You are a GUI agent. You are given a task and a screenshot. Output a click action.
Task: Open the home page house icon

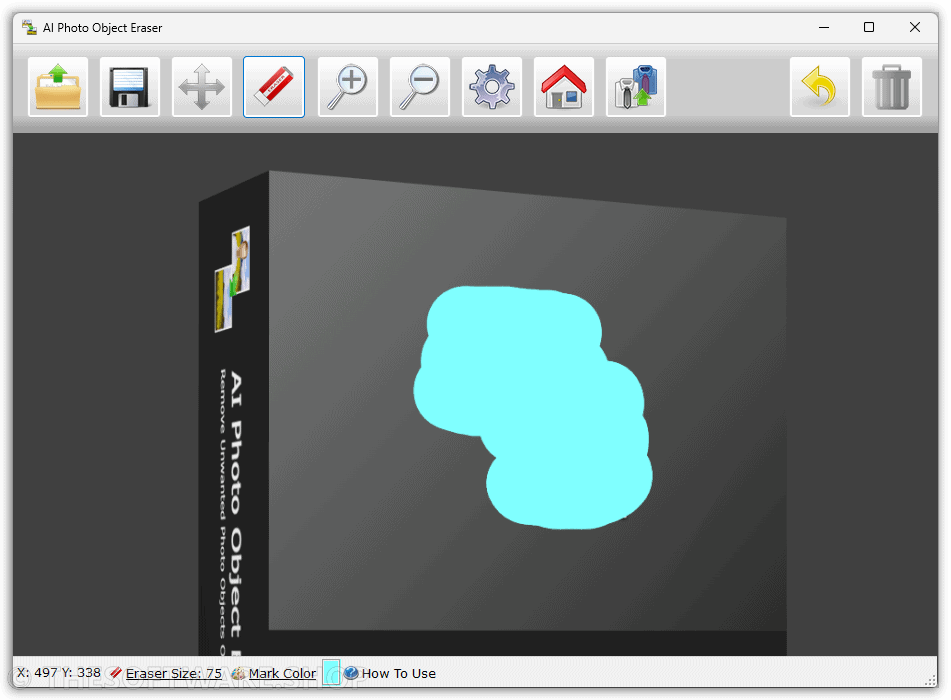[x=563, y=87]
